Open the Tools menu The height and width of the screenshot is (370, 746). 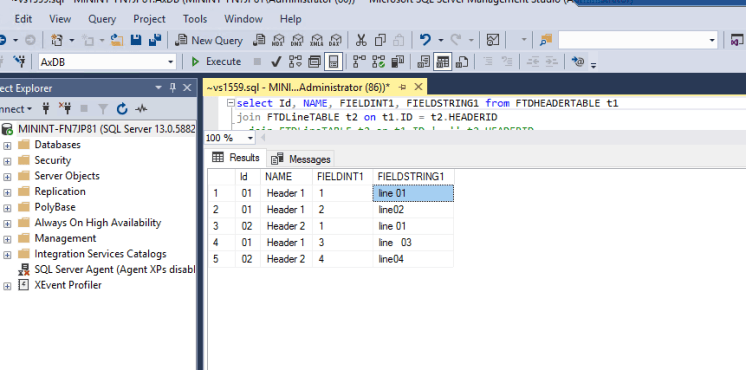(x=195, y=19)
